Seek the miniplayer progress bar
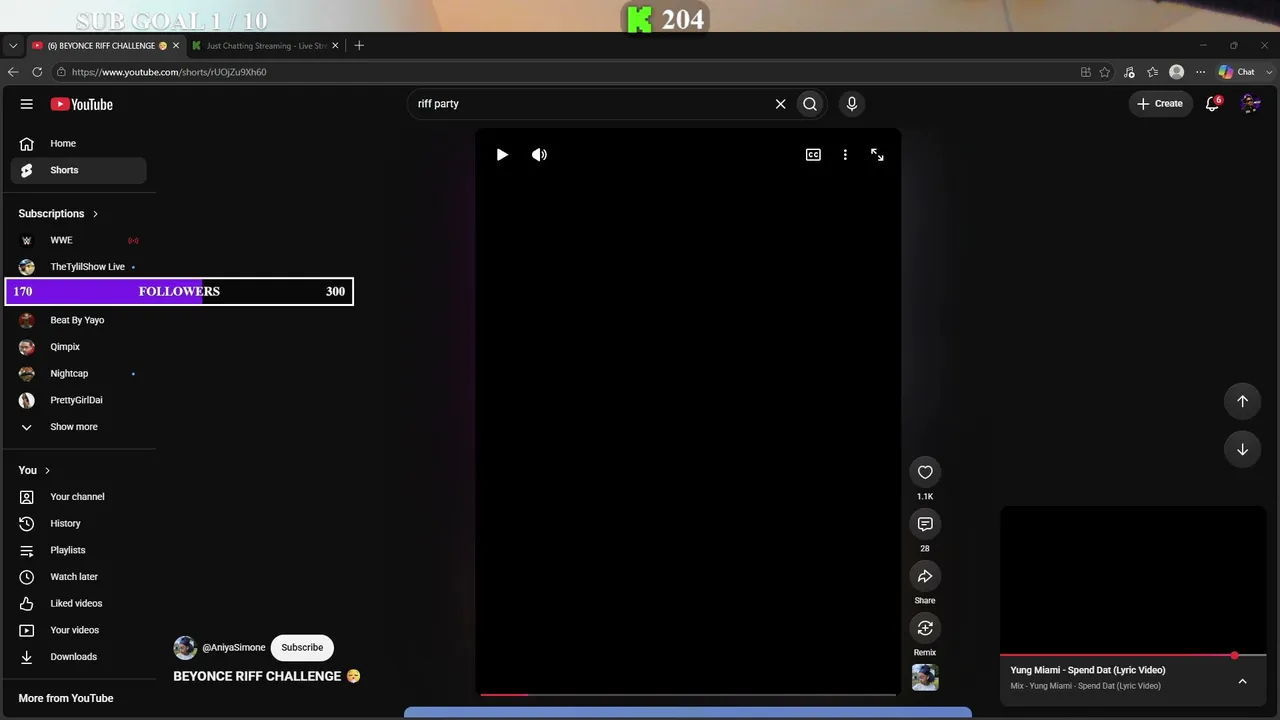Image resolution: width=1280 pixels, height=720 pixels. [x=1133, y=656]
